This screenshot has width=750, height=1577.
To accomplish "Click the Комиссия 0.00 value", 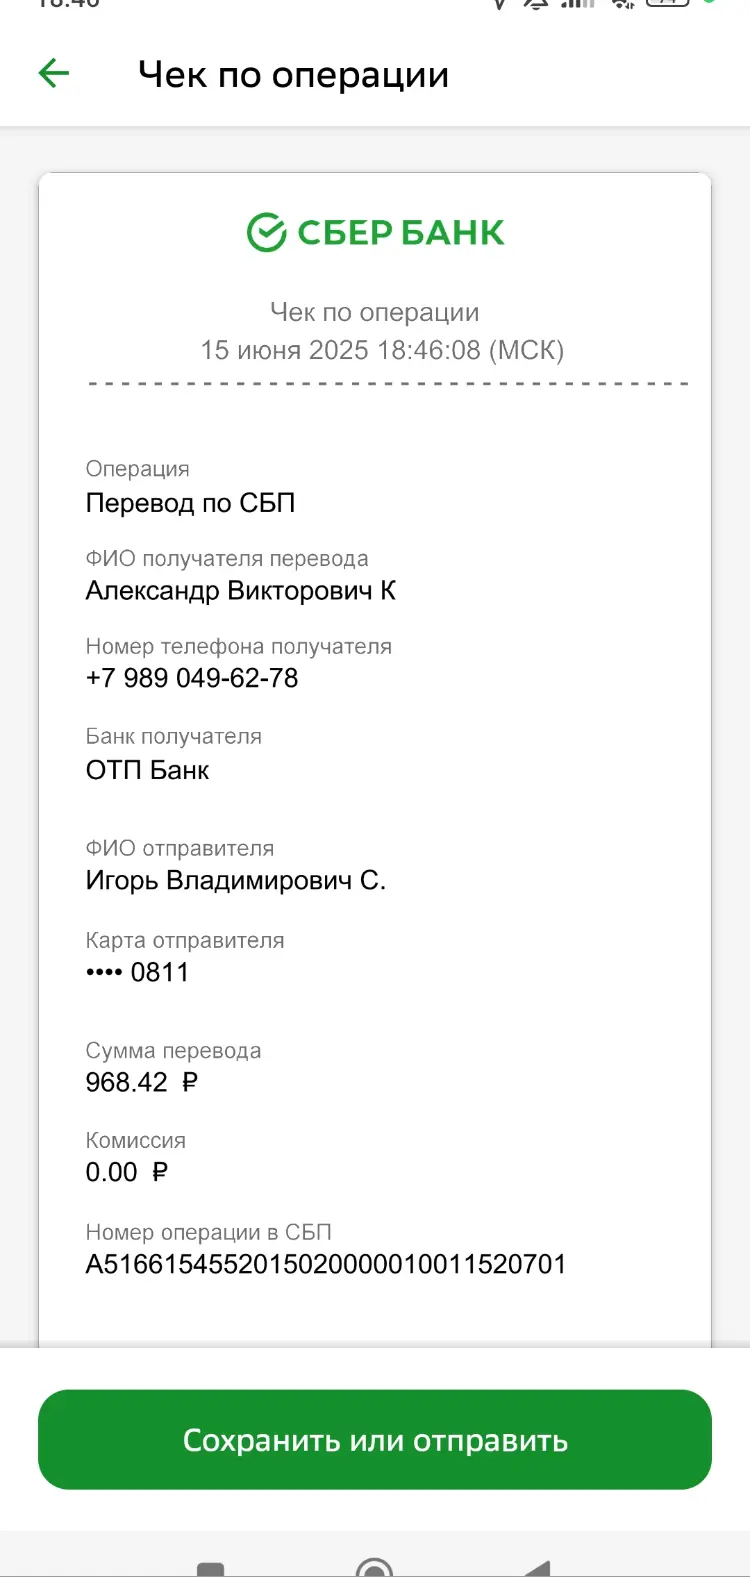I will pos(112,1172).
